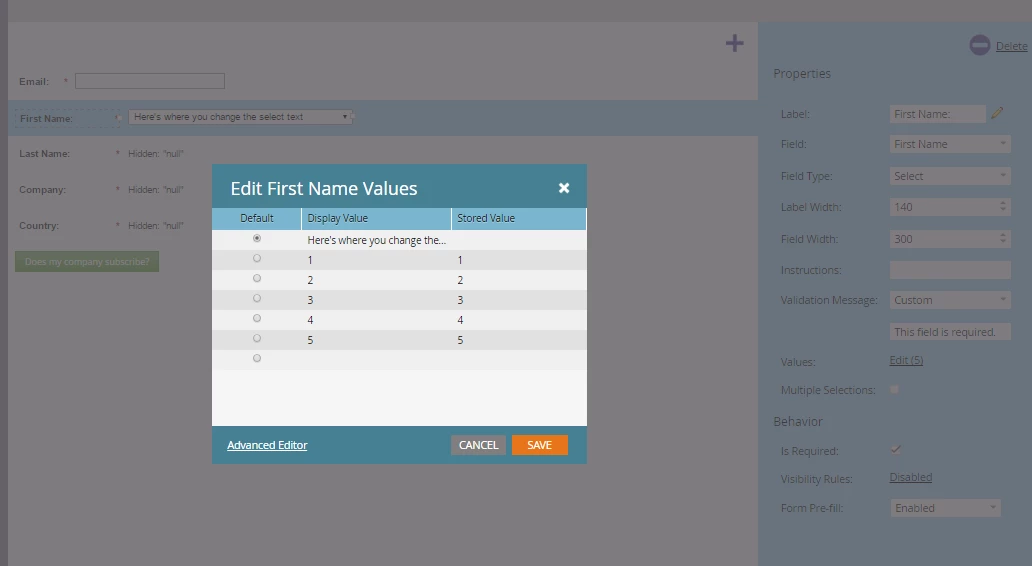1032x566 pixels.
Task: Click display value cell 3
Action: tap(376, 300)
